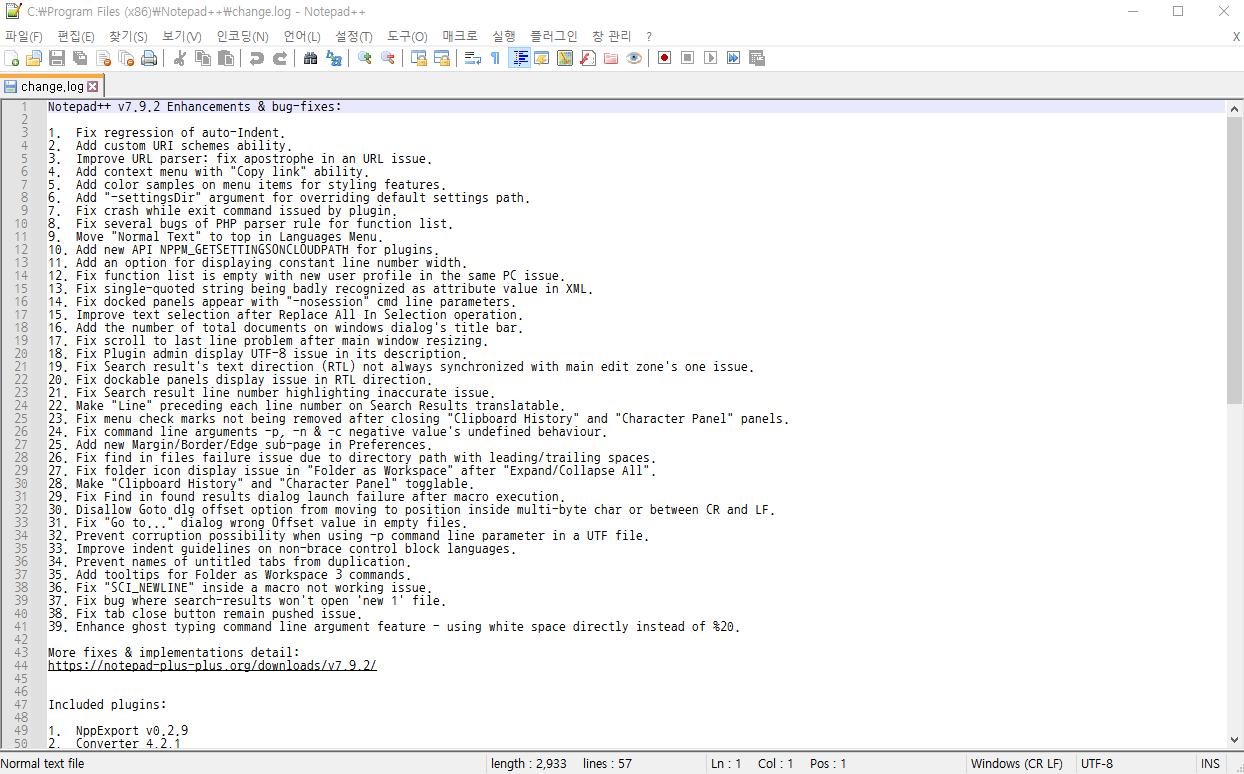Open the Function List panel
Viewport: 1244px width, 774px height.
(x=588, y=58)
